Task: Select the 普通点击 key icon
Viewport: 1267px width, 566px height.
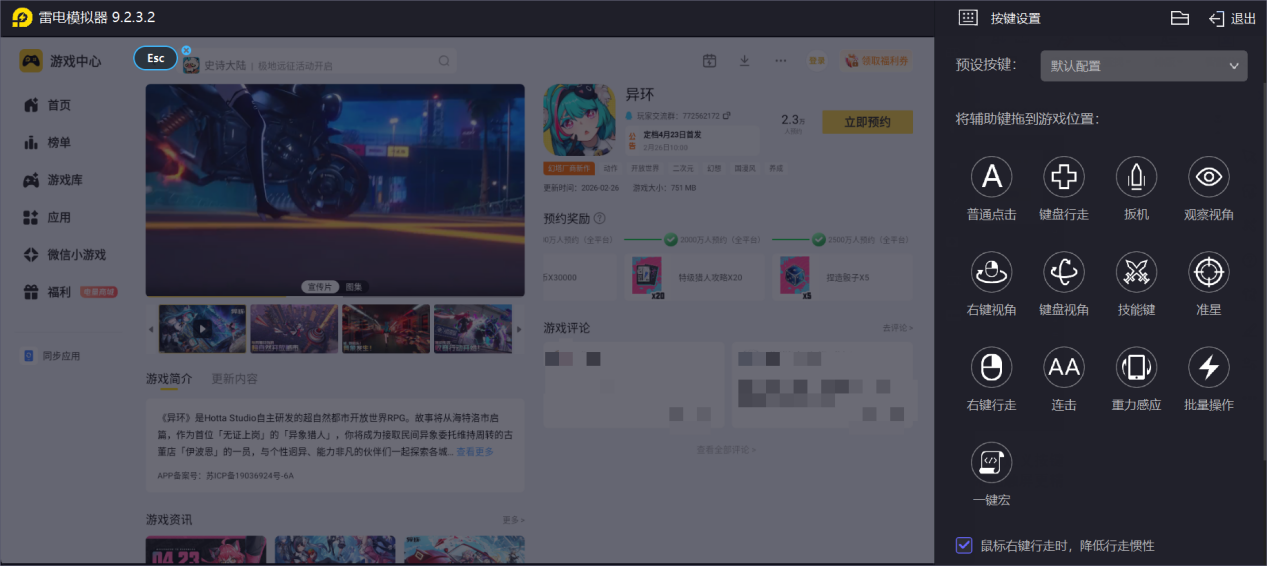Action: coord(991,177)
